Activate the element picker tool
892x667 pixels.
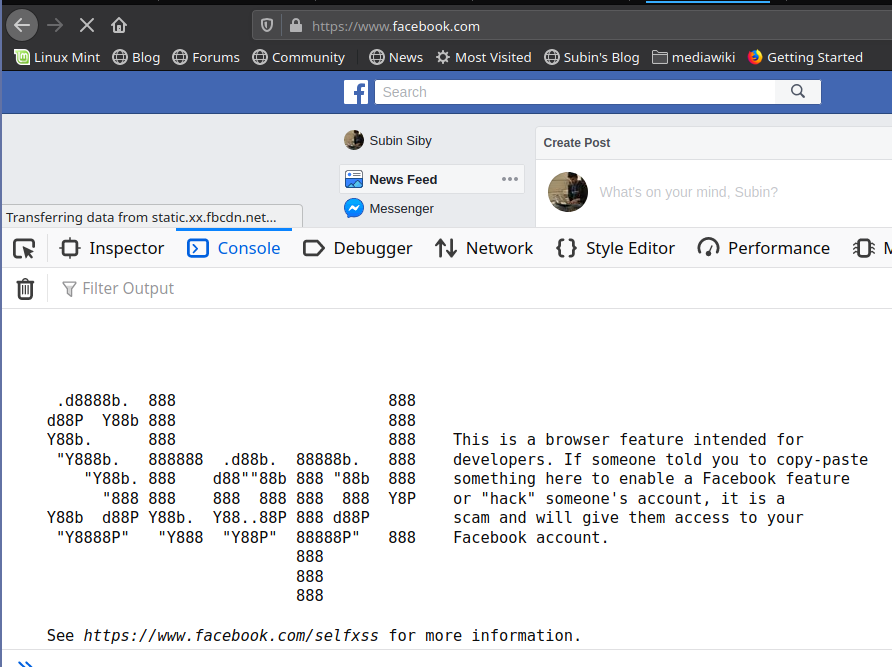coord(24,248)
